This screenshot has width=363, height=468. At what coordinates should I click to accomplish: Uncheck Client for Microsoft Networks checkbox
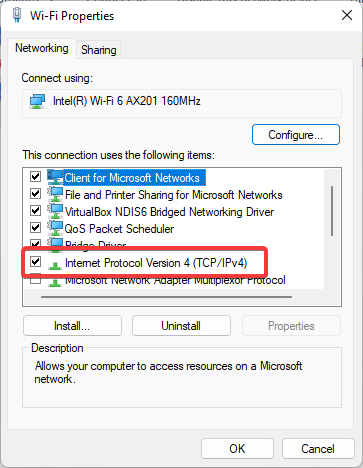pos(35,176)
